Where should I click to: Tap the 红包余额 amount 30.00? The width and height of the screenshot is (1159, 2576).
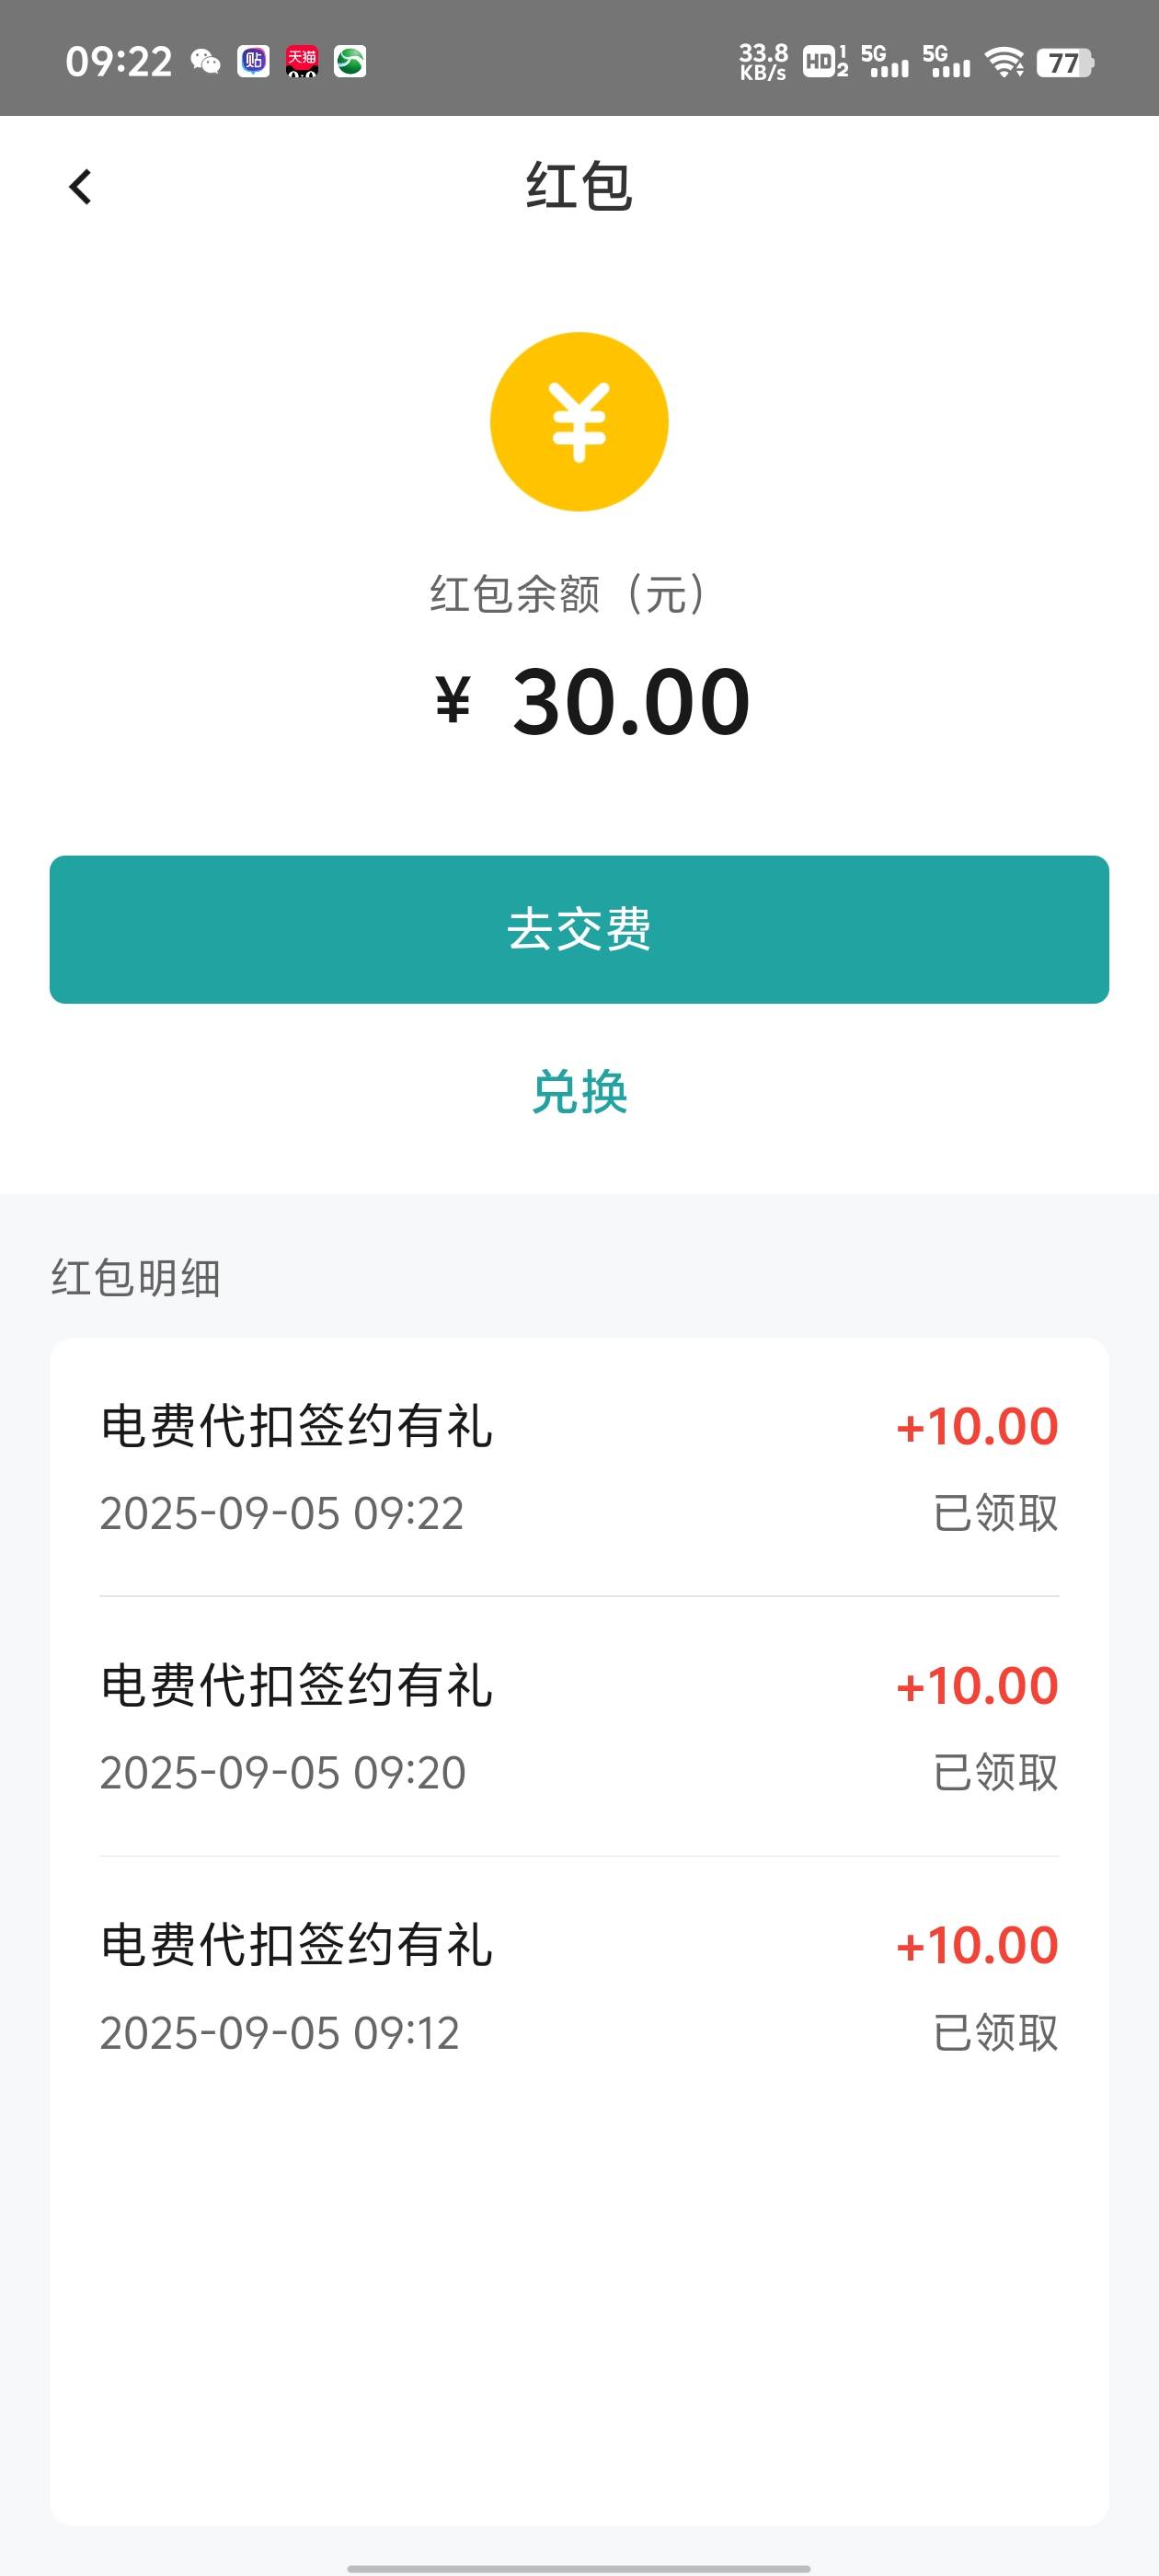(x=630, y=702)
